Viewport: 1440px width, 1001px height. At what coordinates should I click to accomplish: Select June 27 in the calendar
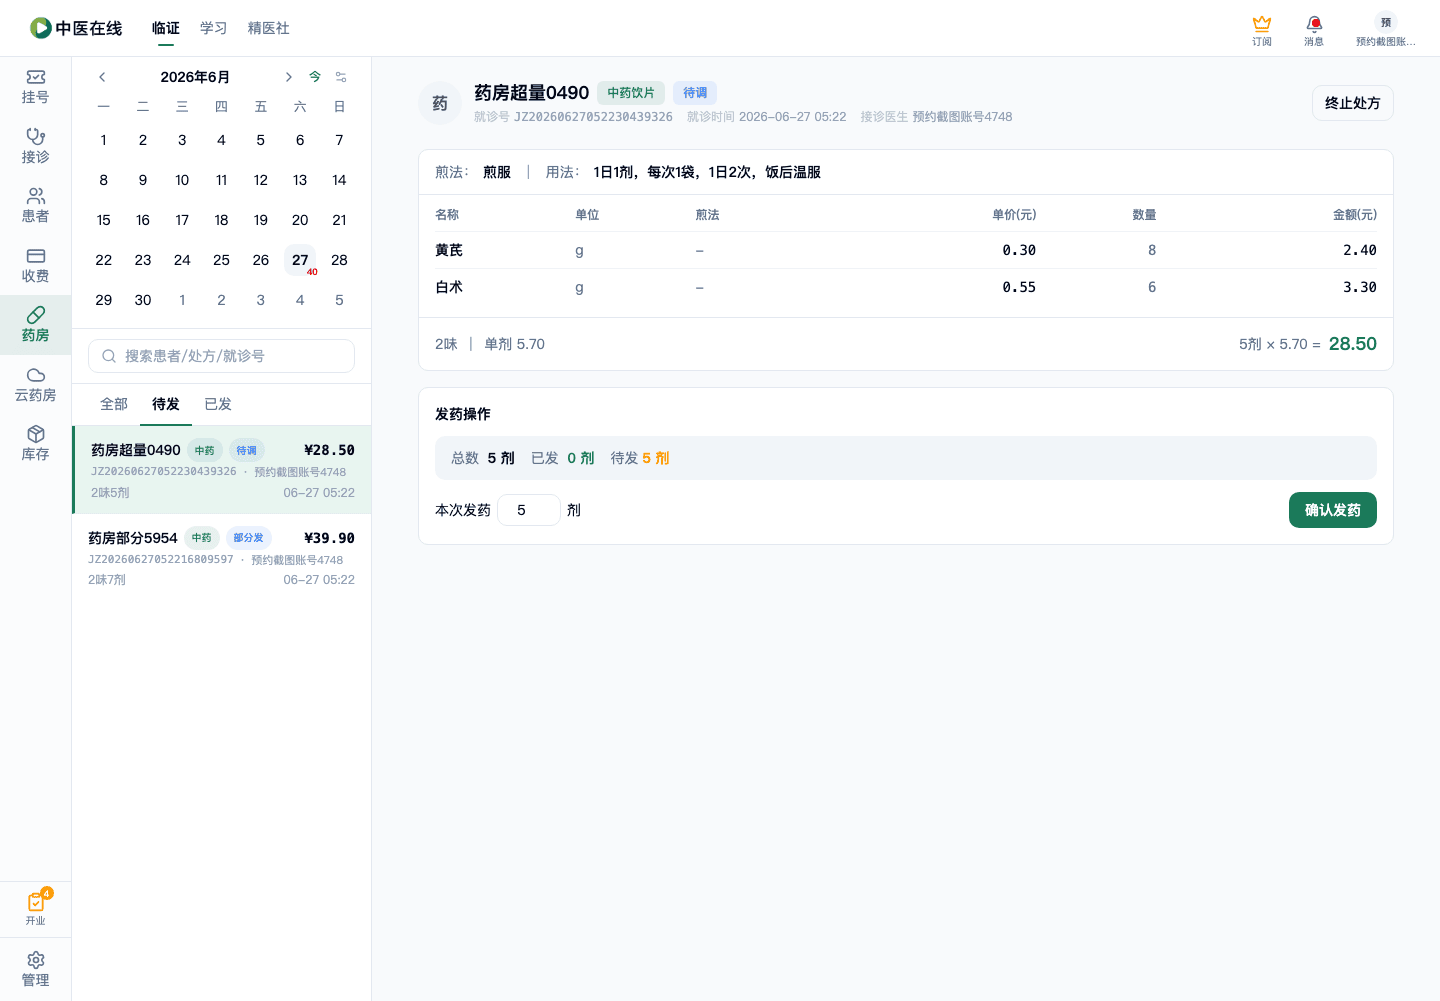(300, 260)
